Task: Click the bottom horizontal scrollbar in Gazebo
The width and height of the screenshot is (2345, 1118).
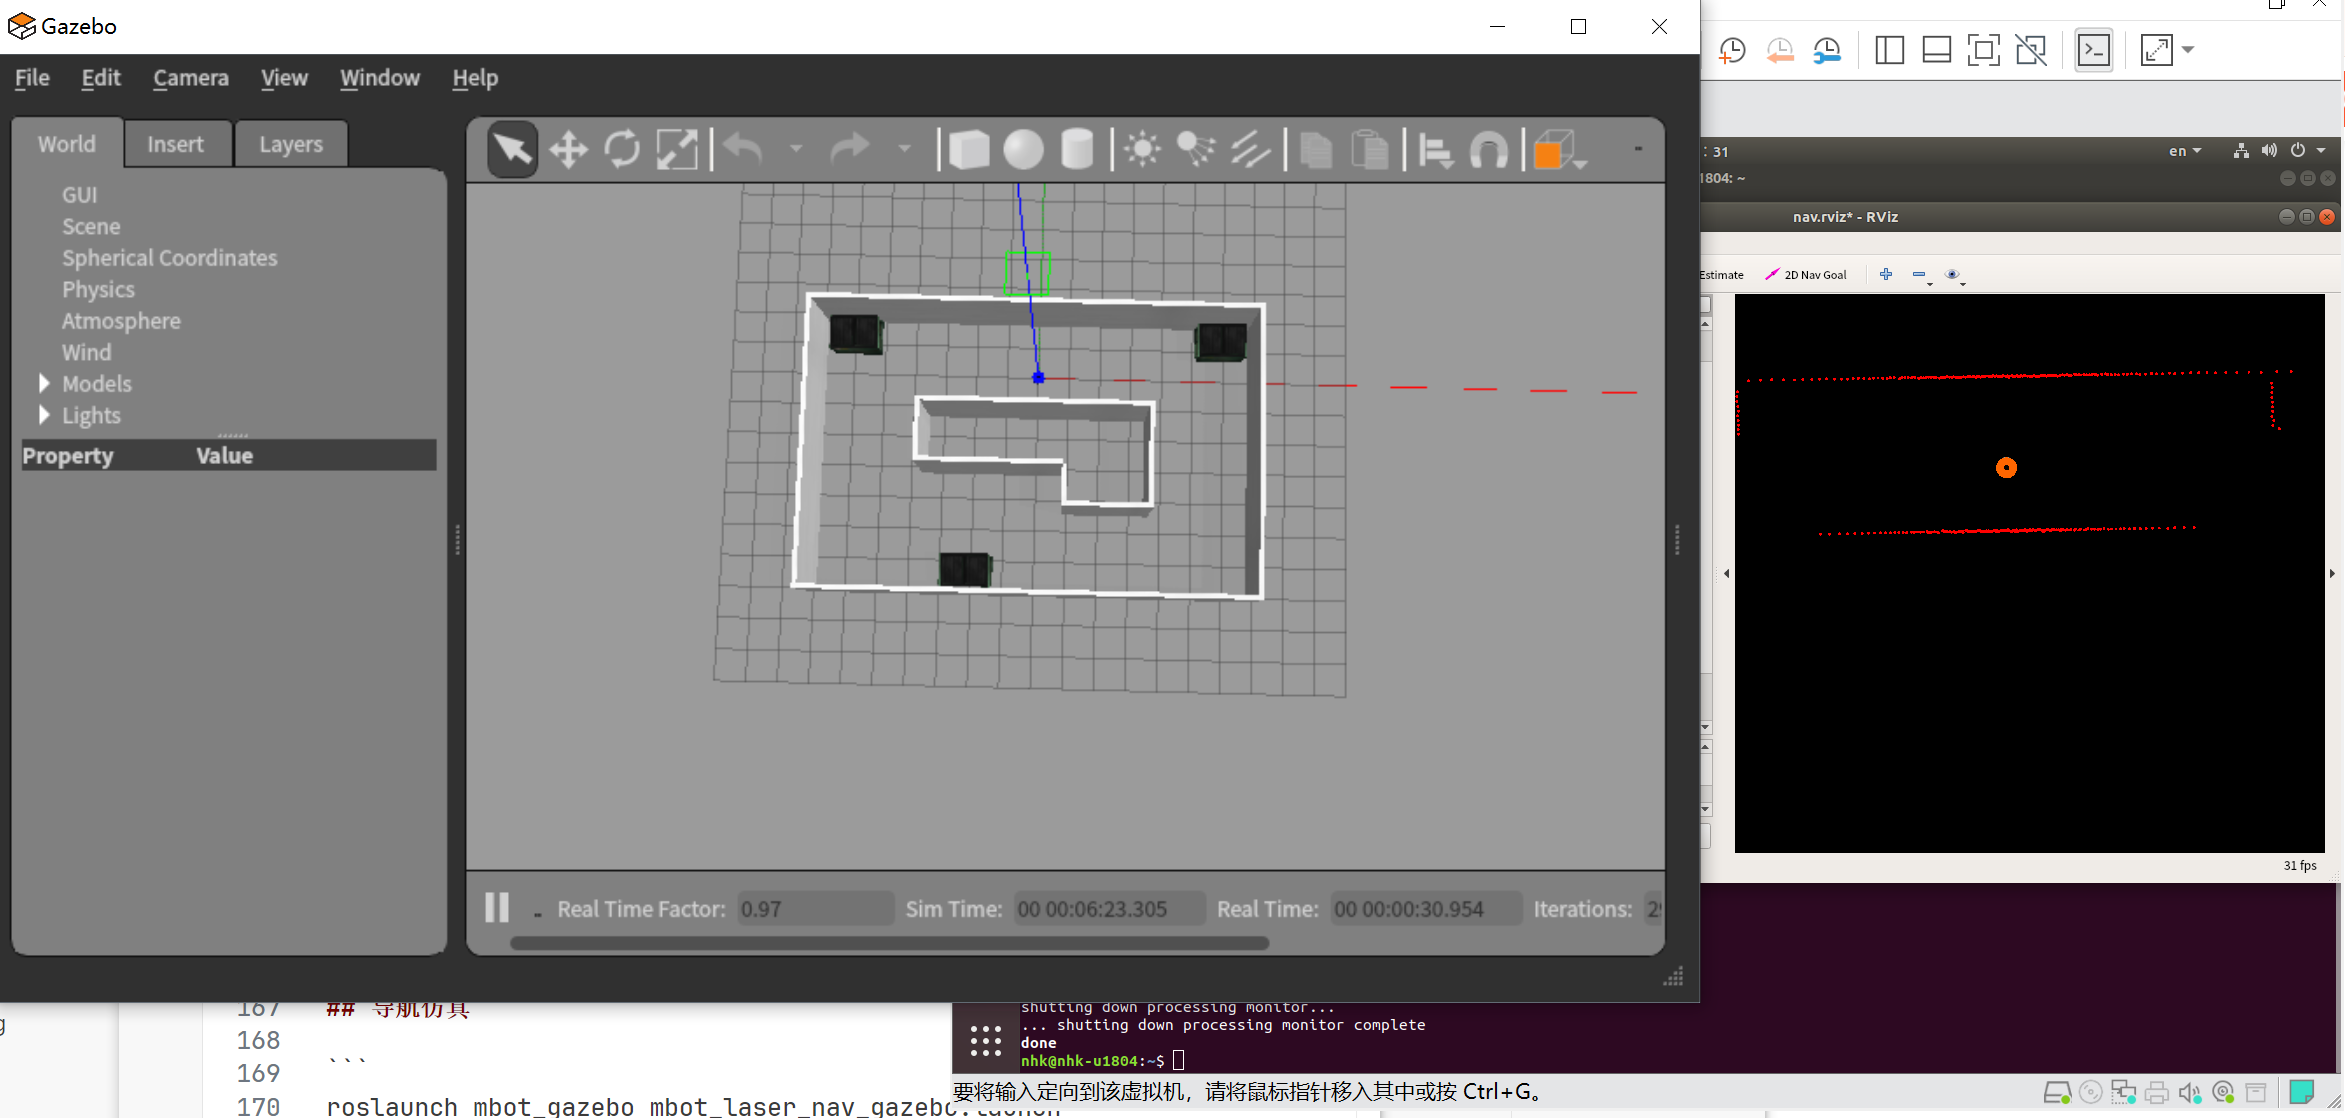Action: tap(889, 943)
